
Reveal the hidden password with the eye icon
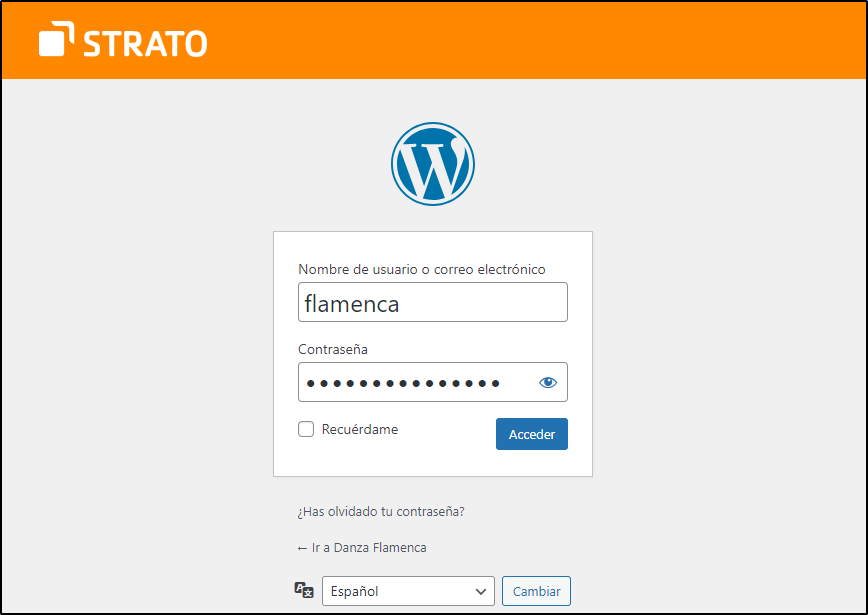[x=548, y=381]
